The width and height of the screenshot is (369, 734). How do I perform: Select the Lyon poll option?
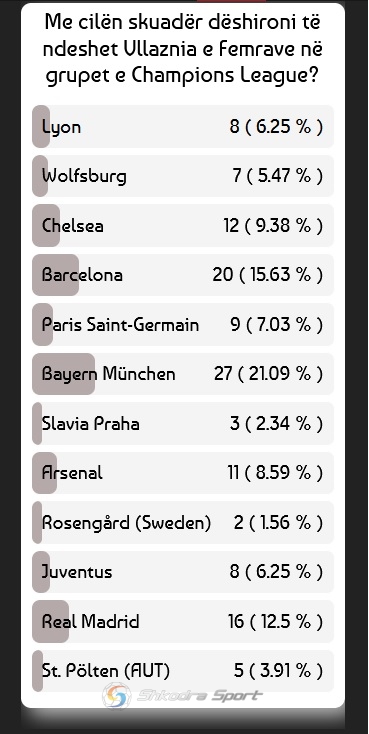[x=183, y=126]
